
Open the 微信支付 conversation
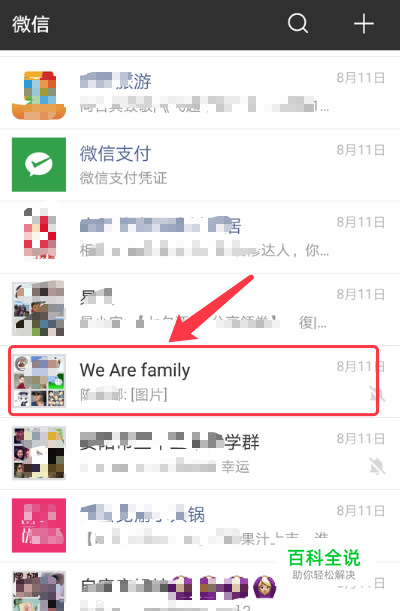(x=200, y=165)
